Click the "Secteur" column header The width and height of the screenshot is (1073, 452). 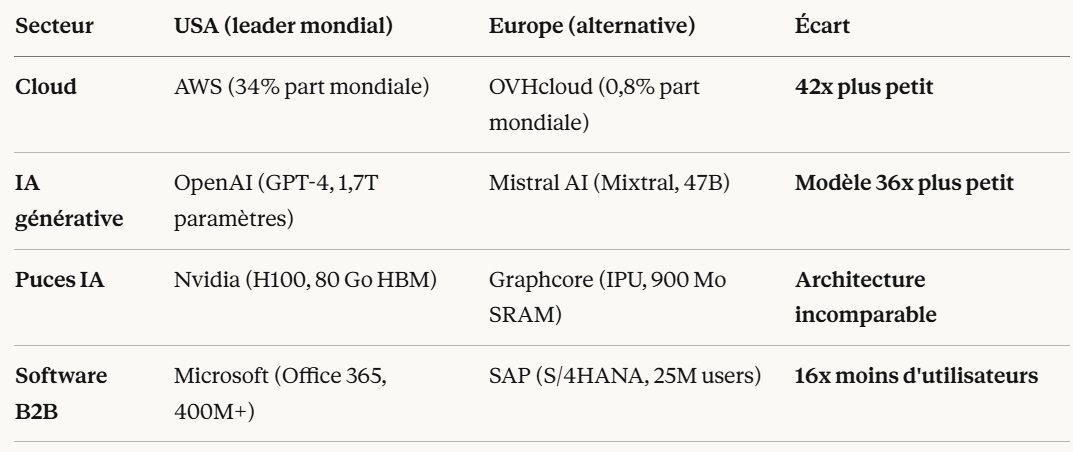(x=55, y=27)
